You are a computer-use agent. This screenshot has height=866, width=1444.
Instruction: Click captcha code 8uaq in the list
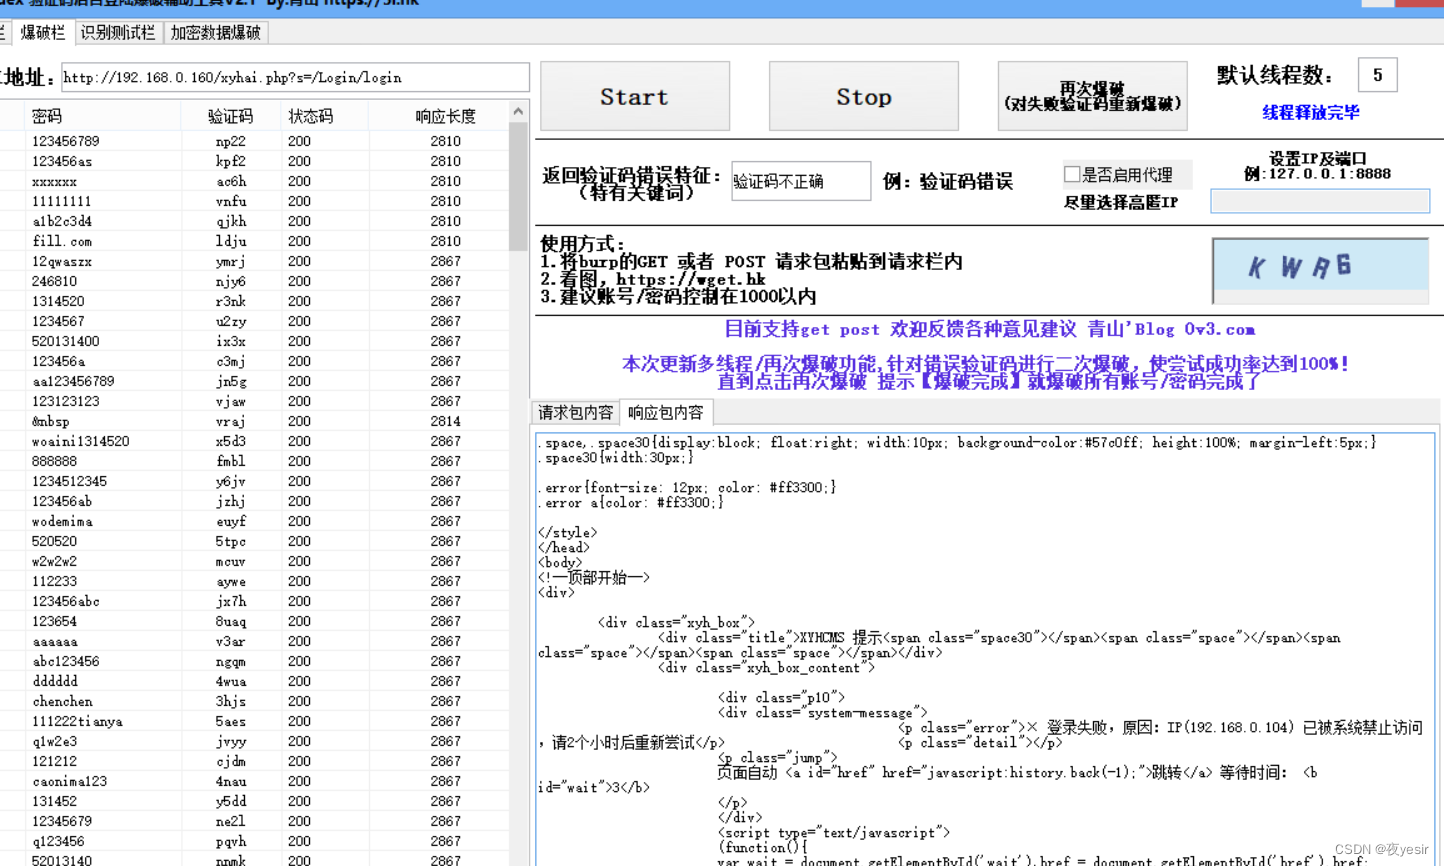pos(231,621)
